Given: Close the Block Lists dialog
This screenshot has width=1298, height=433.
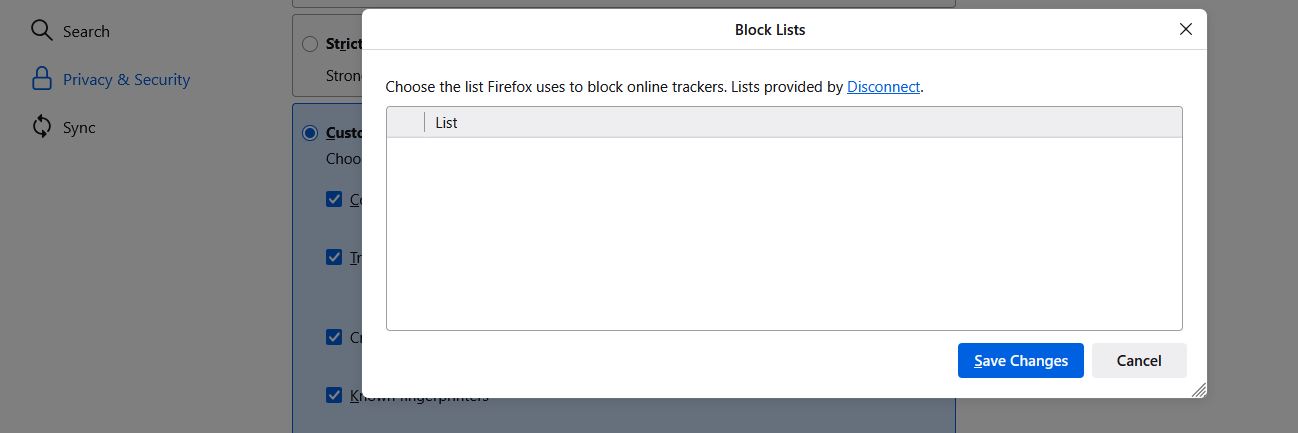Looking at the screenshot, I should point(1186,29).
